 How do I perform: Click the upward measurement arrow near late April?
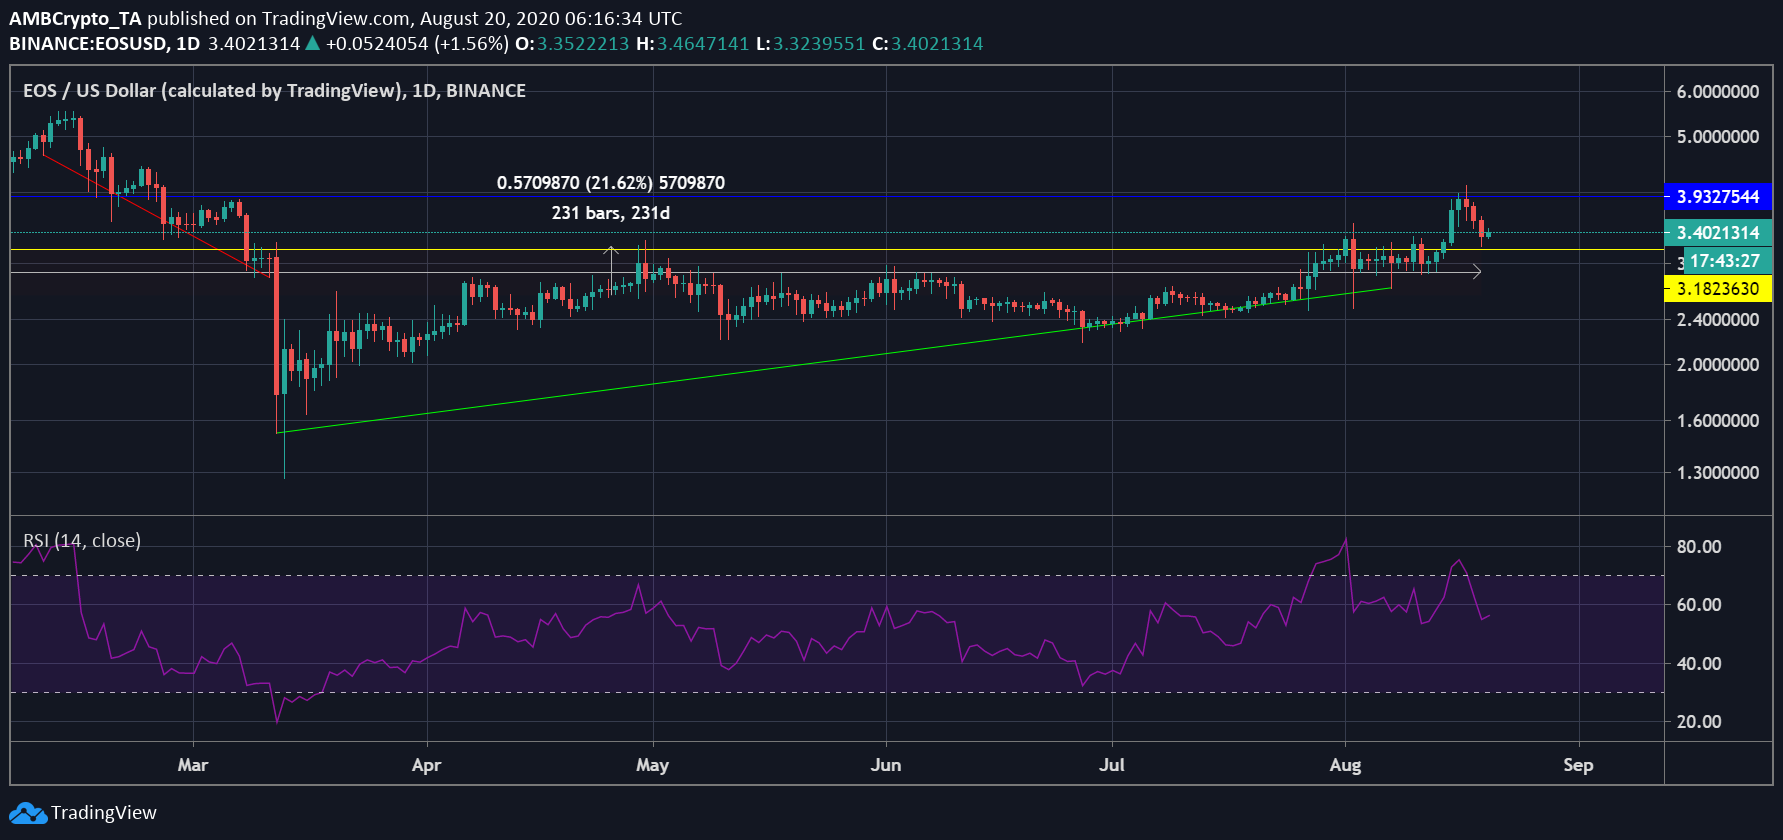[612, 251]
